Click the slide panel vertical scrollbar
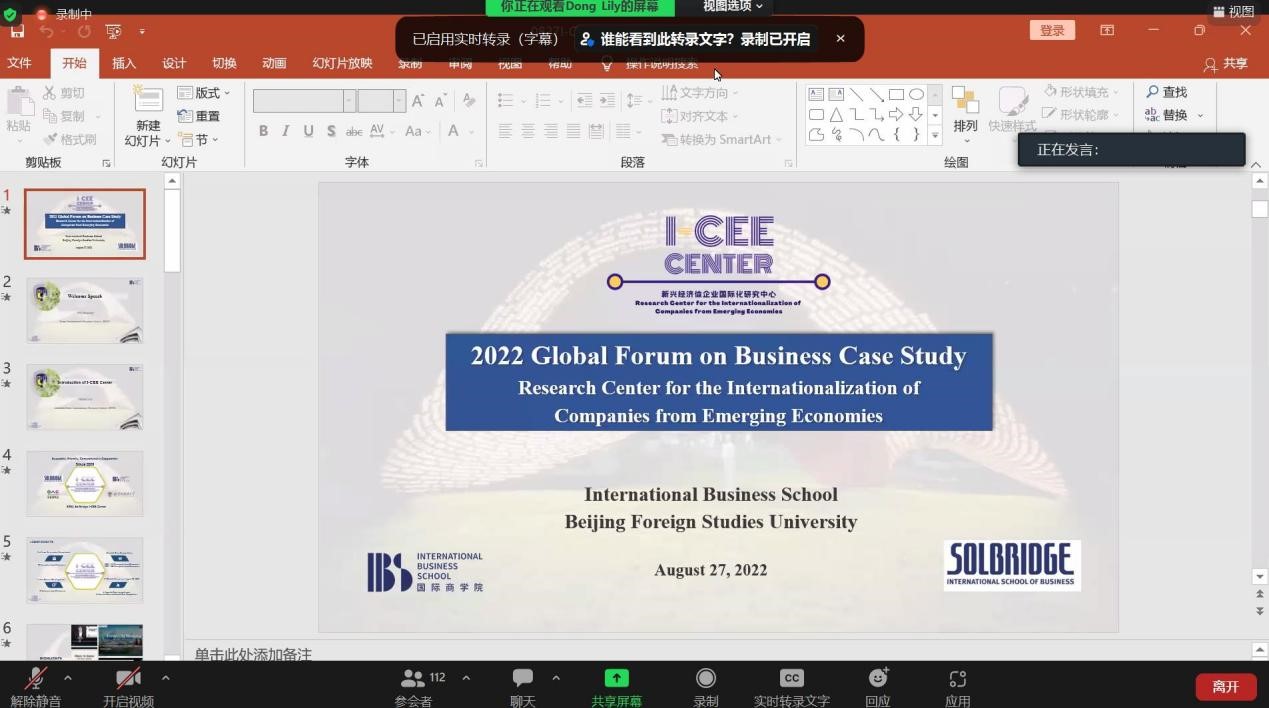Image resolution: width=1269 pixels, height=708 pixels. pyautogui.click(x=172, y=230)
